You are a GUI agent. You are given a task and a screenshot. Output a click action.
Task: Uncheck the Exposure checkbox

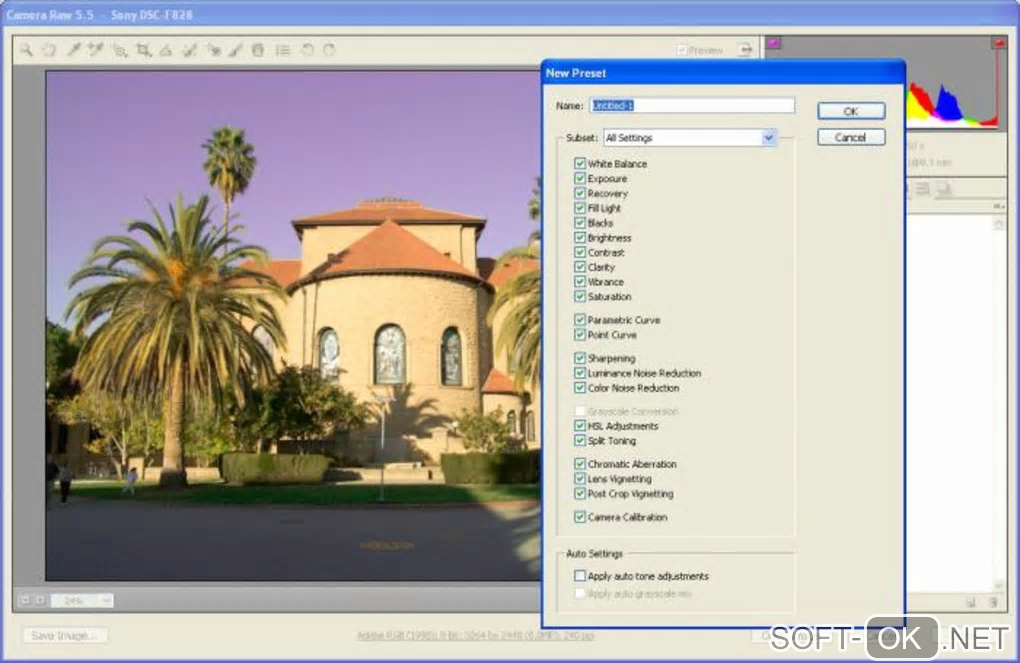tap(580, 178)
